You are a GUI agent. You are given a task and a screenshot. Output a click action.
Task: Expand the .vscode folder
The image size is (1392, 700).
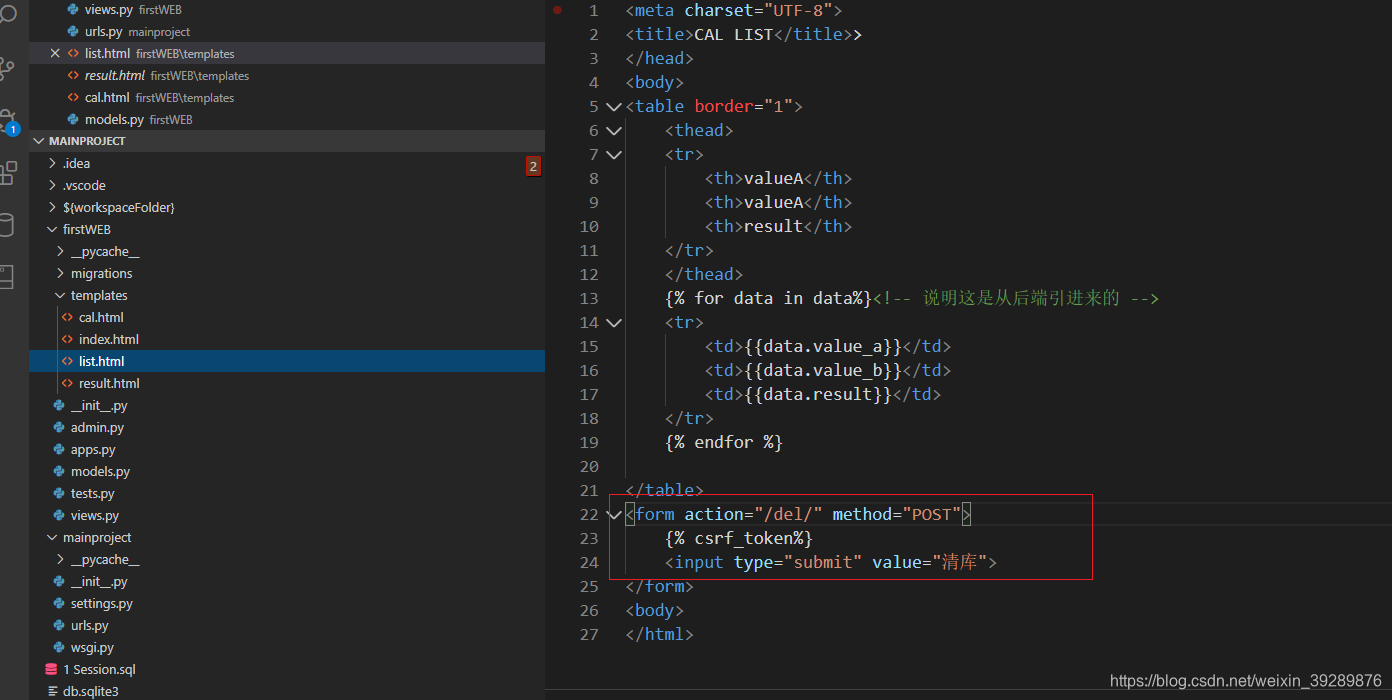[x=53, y=185]
